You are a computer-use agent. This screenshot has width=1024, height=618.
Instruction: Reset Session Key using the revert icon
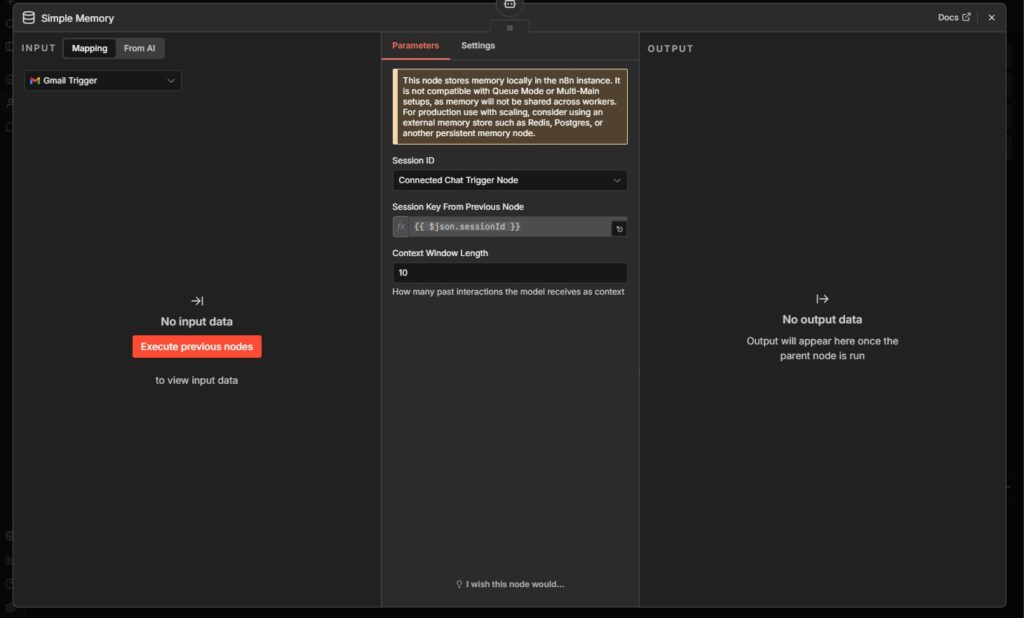point(619,227)
